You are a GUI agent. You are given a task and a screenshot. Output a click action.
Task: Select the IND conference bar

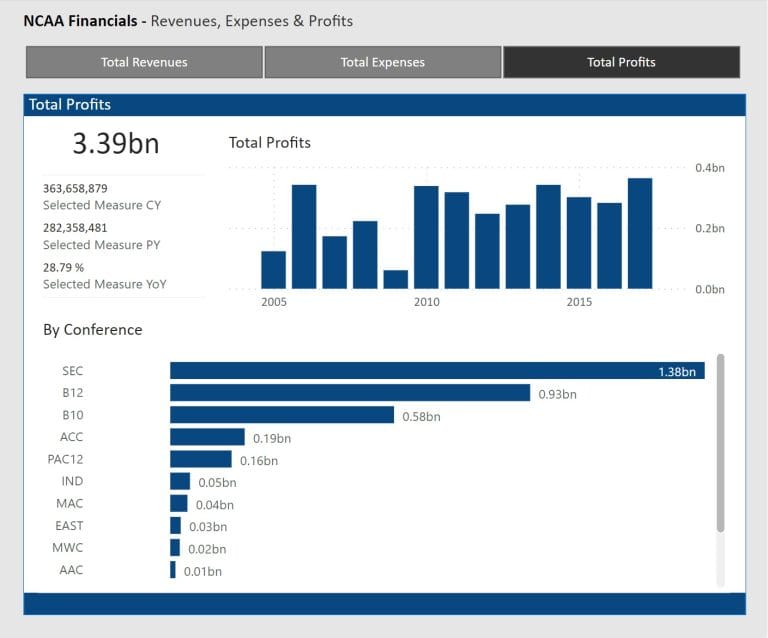click(180, 482)
